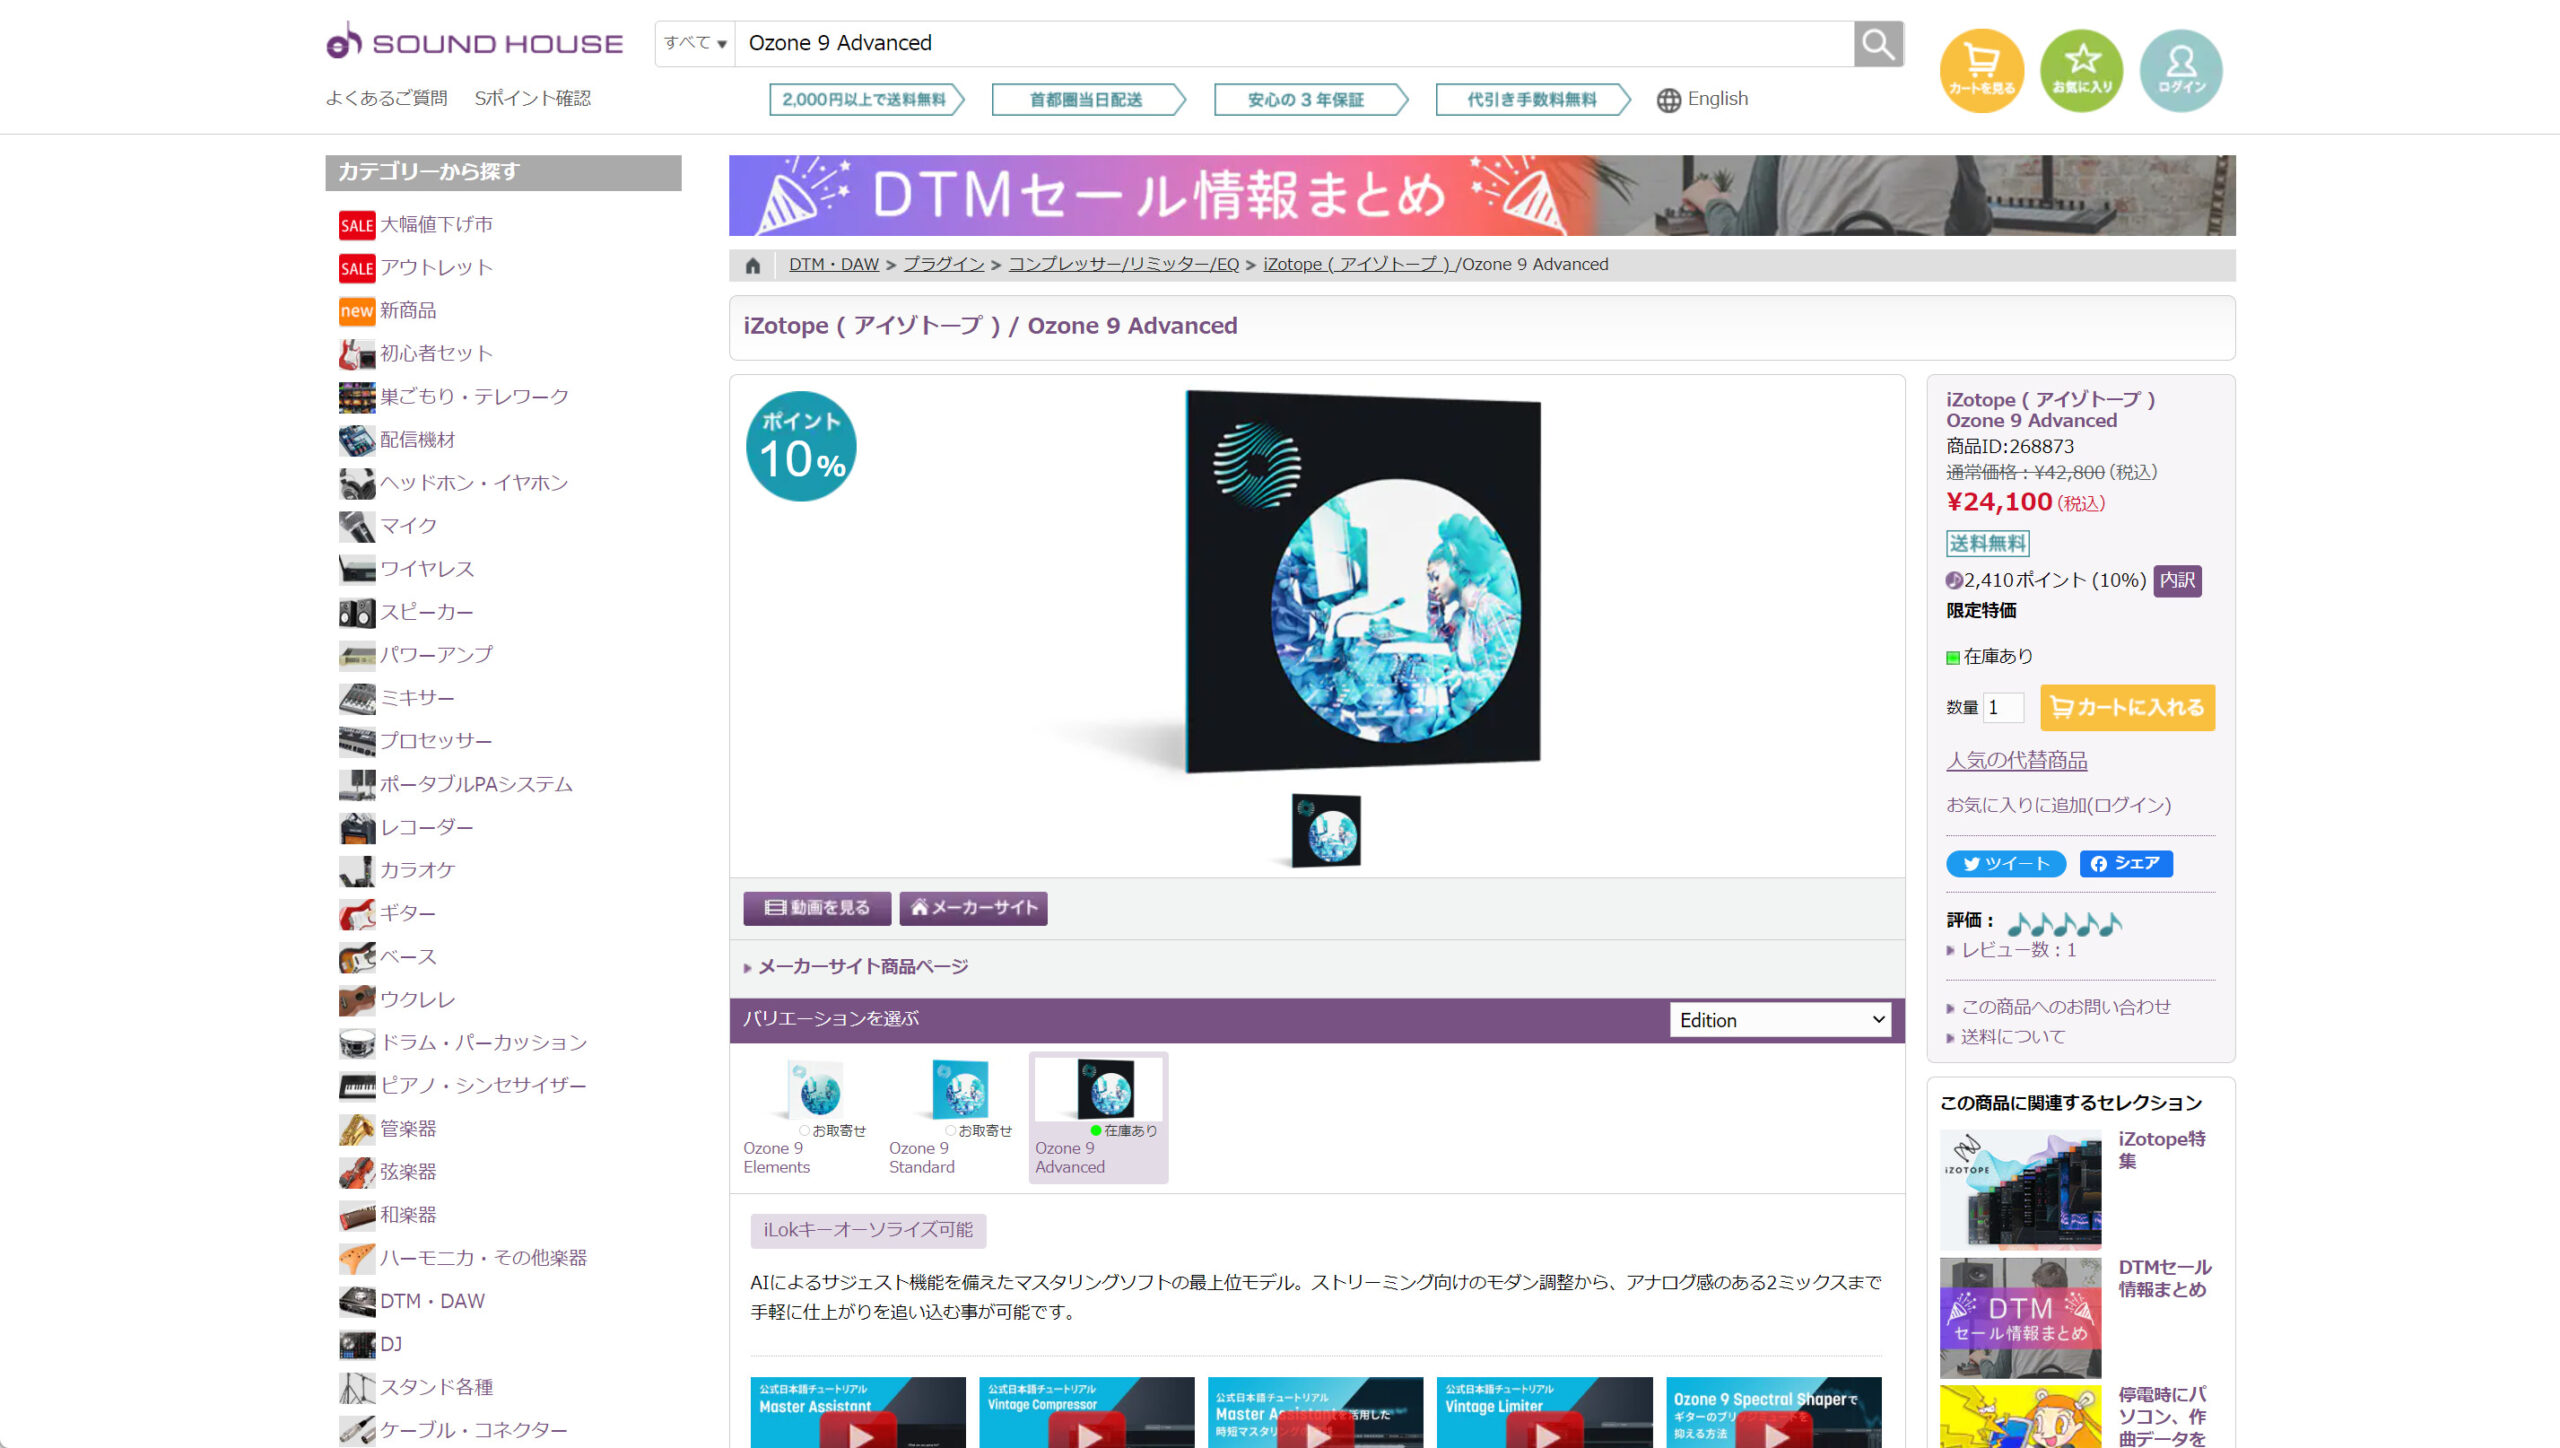Image resolution: width=2560 pixels, height=1448 pixels.
Task: Open 配信機材 category icon
Action: [357, 440]
